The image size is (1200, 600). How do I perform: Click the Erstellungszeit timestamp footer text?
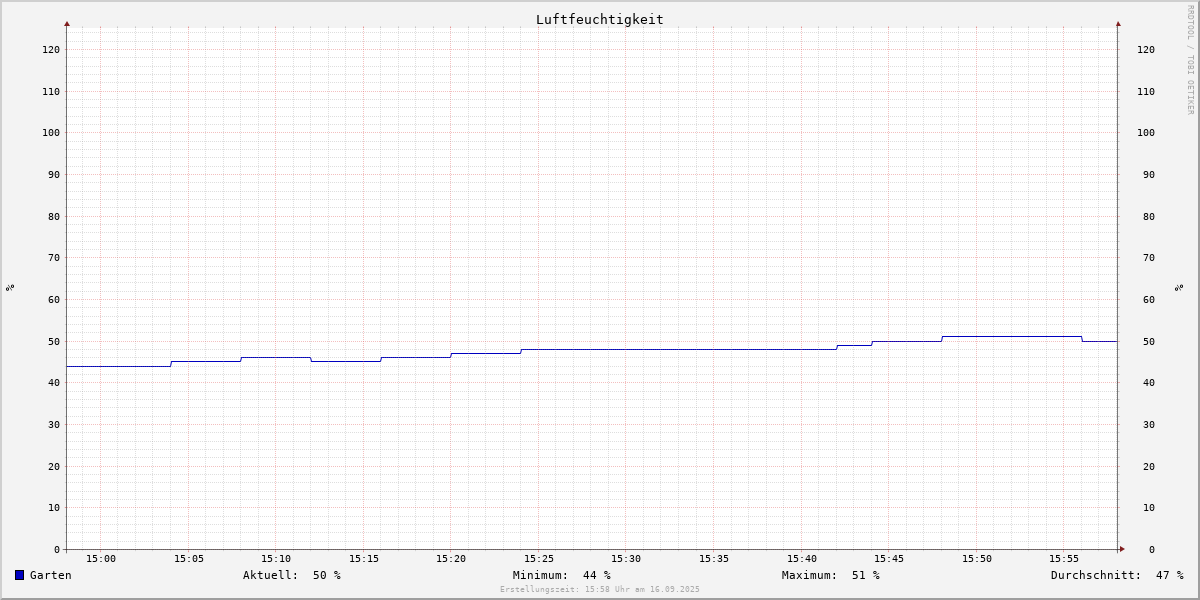pyautogui.click(x=600, y=589)
